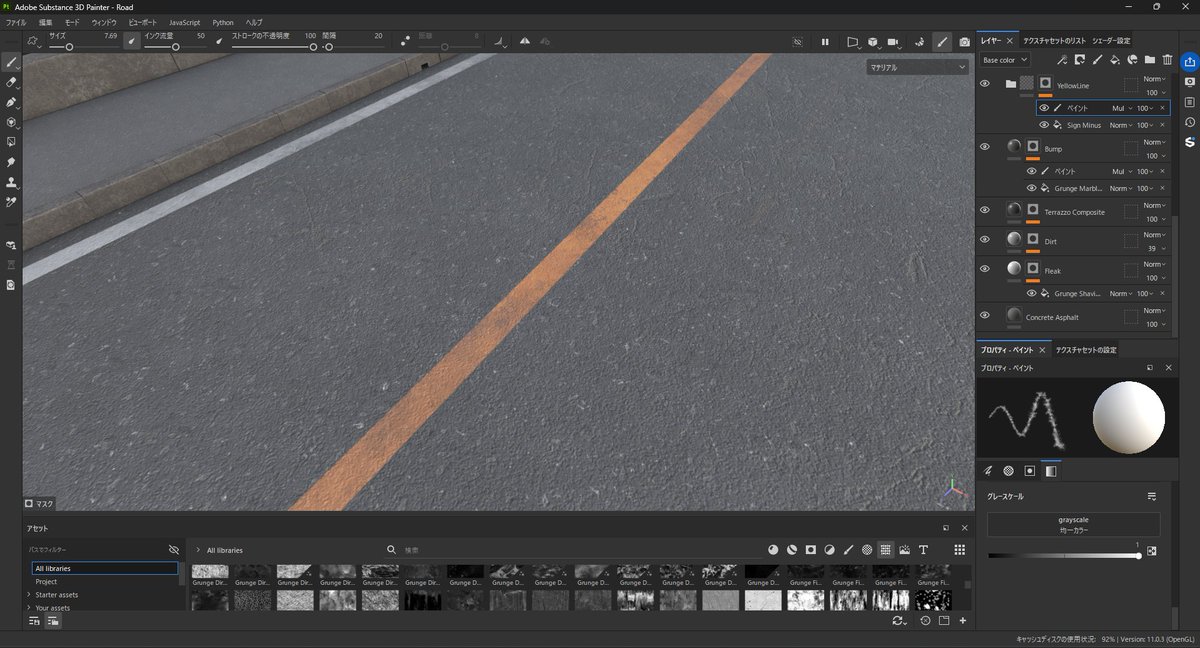Click the add fill layer icon

point(1113,59)
